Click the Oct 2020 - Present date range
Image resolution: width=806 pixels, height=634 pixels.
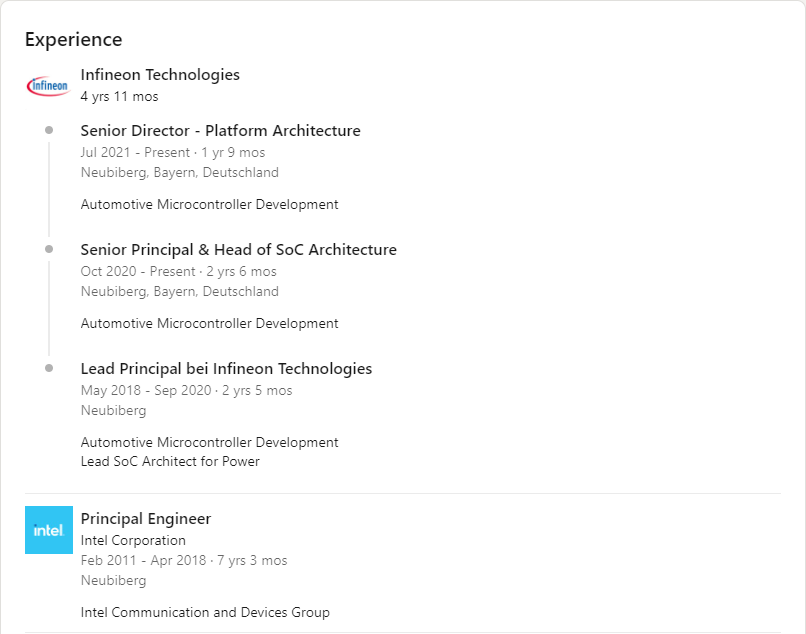click(138, 271)
